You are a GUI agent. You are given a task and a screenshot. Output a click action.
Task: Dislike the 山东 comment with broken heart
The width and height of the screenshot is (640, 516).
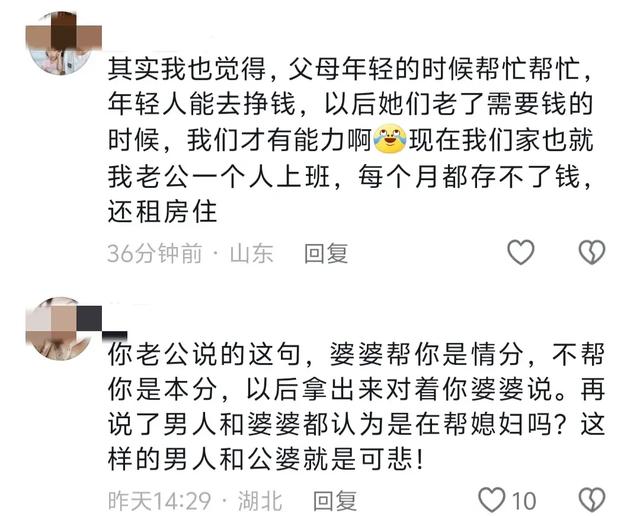(x=592, y=252)
